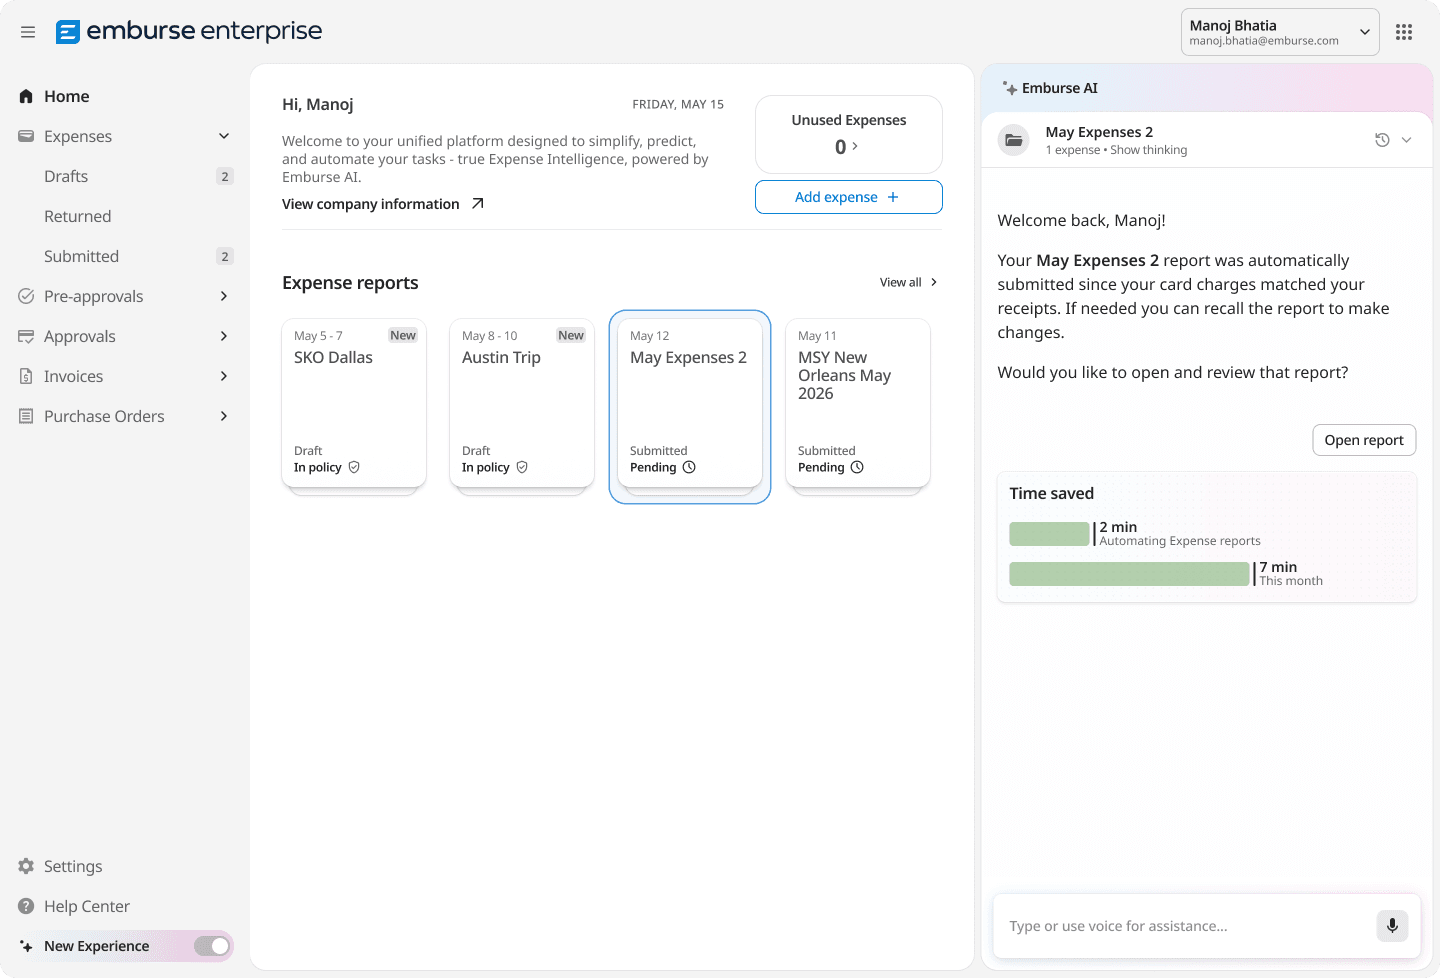
Task: Click the New badge on SKO Dallas
Action: pyautogui.click(x=403, y=335)
